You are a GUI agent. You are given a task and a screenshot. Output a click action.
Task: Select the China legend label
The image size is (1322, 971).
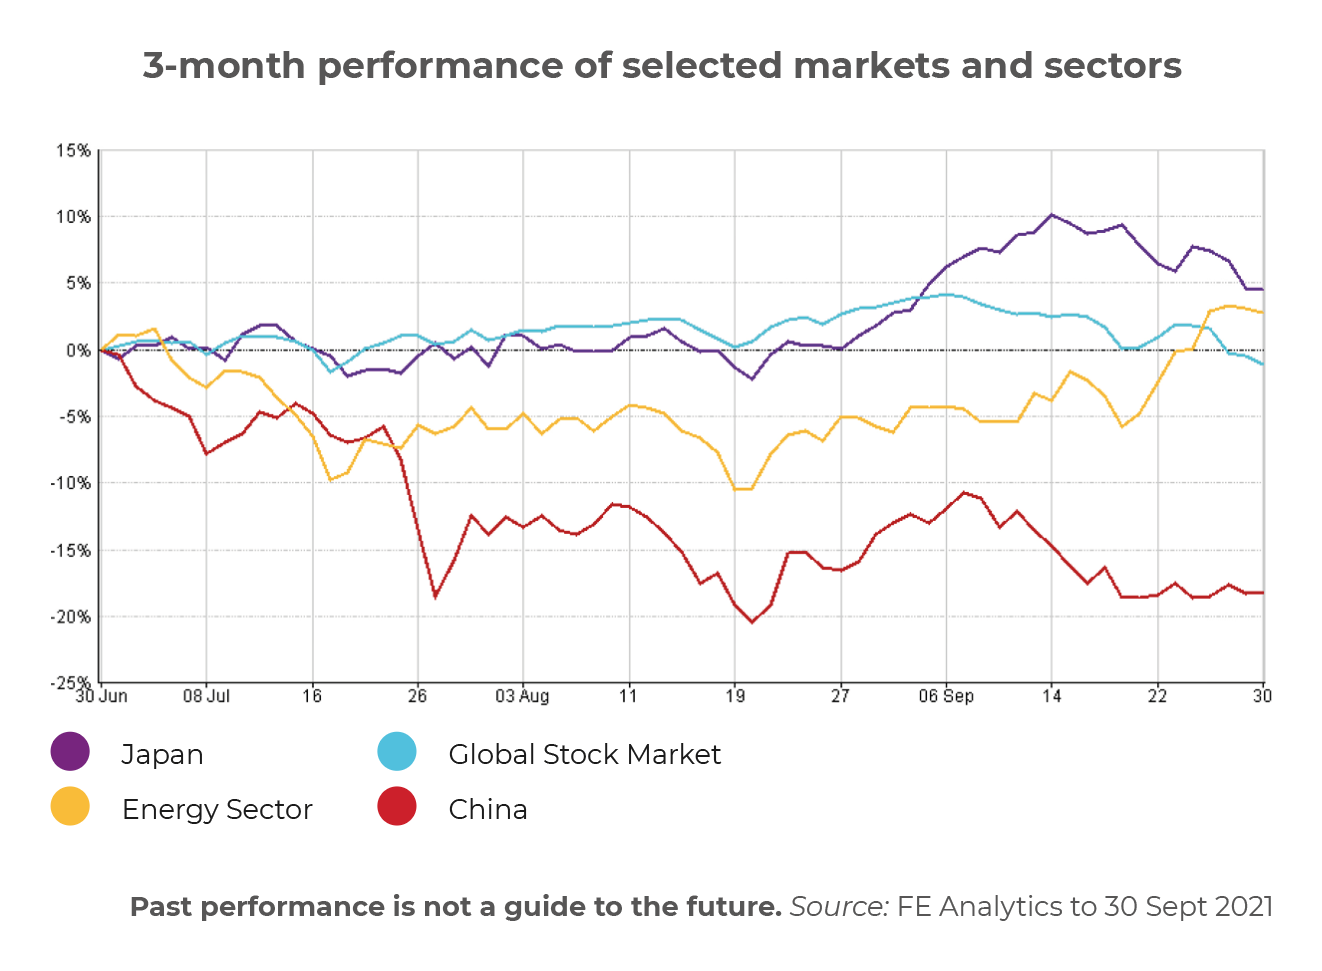click(x=488, y=809)
